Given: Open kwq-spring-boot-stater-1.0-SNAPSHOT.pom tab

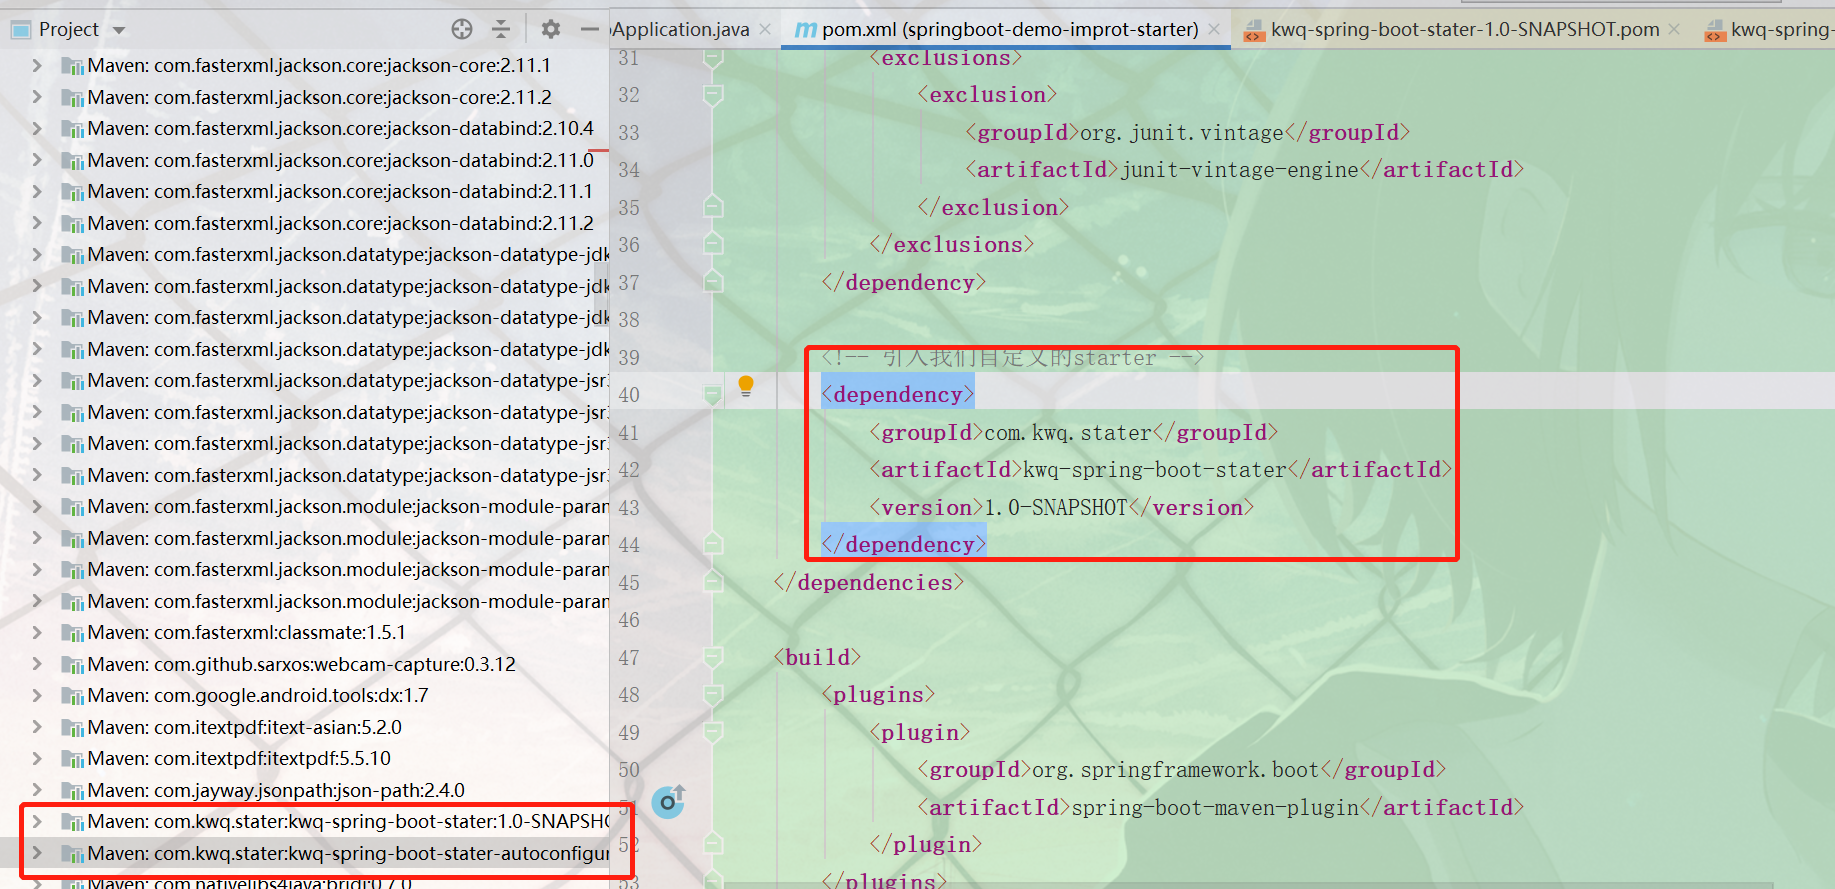Looking at the screenshot, I should (x=1465, y=29).
